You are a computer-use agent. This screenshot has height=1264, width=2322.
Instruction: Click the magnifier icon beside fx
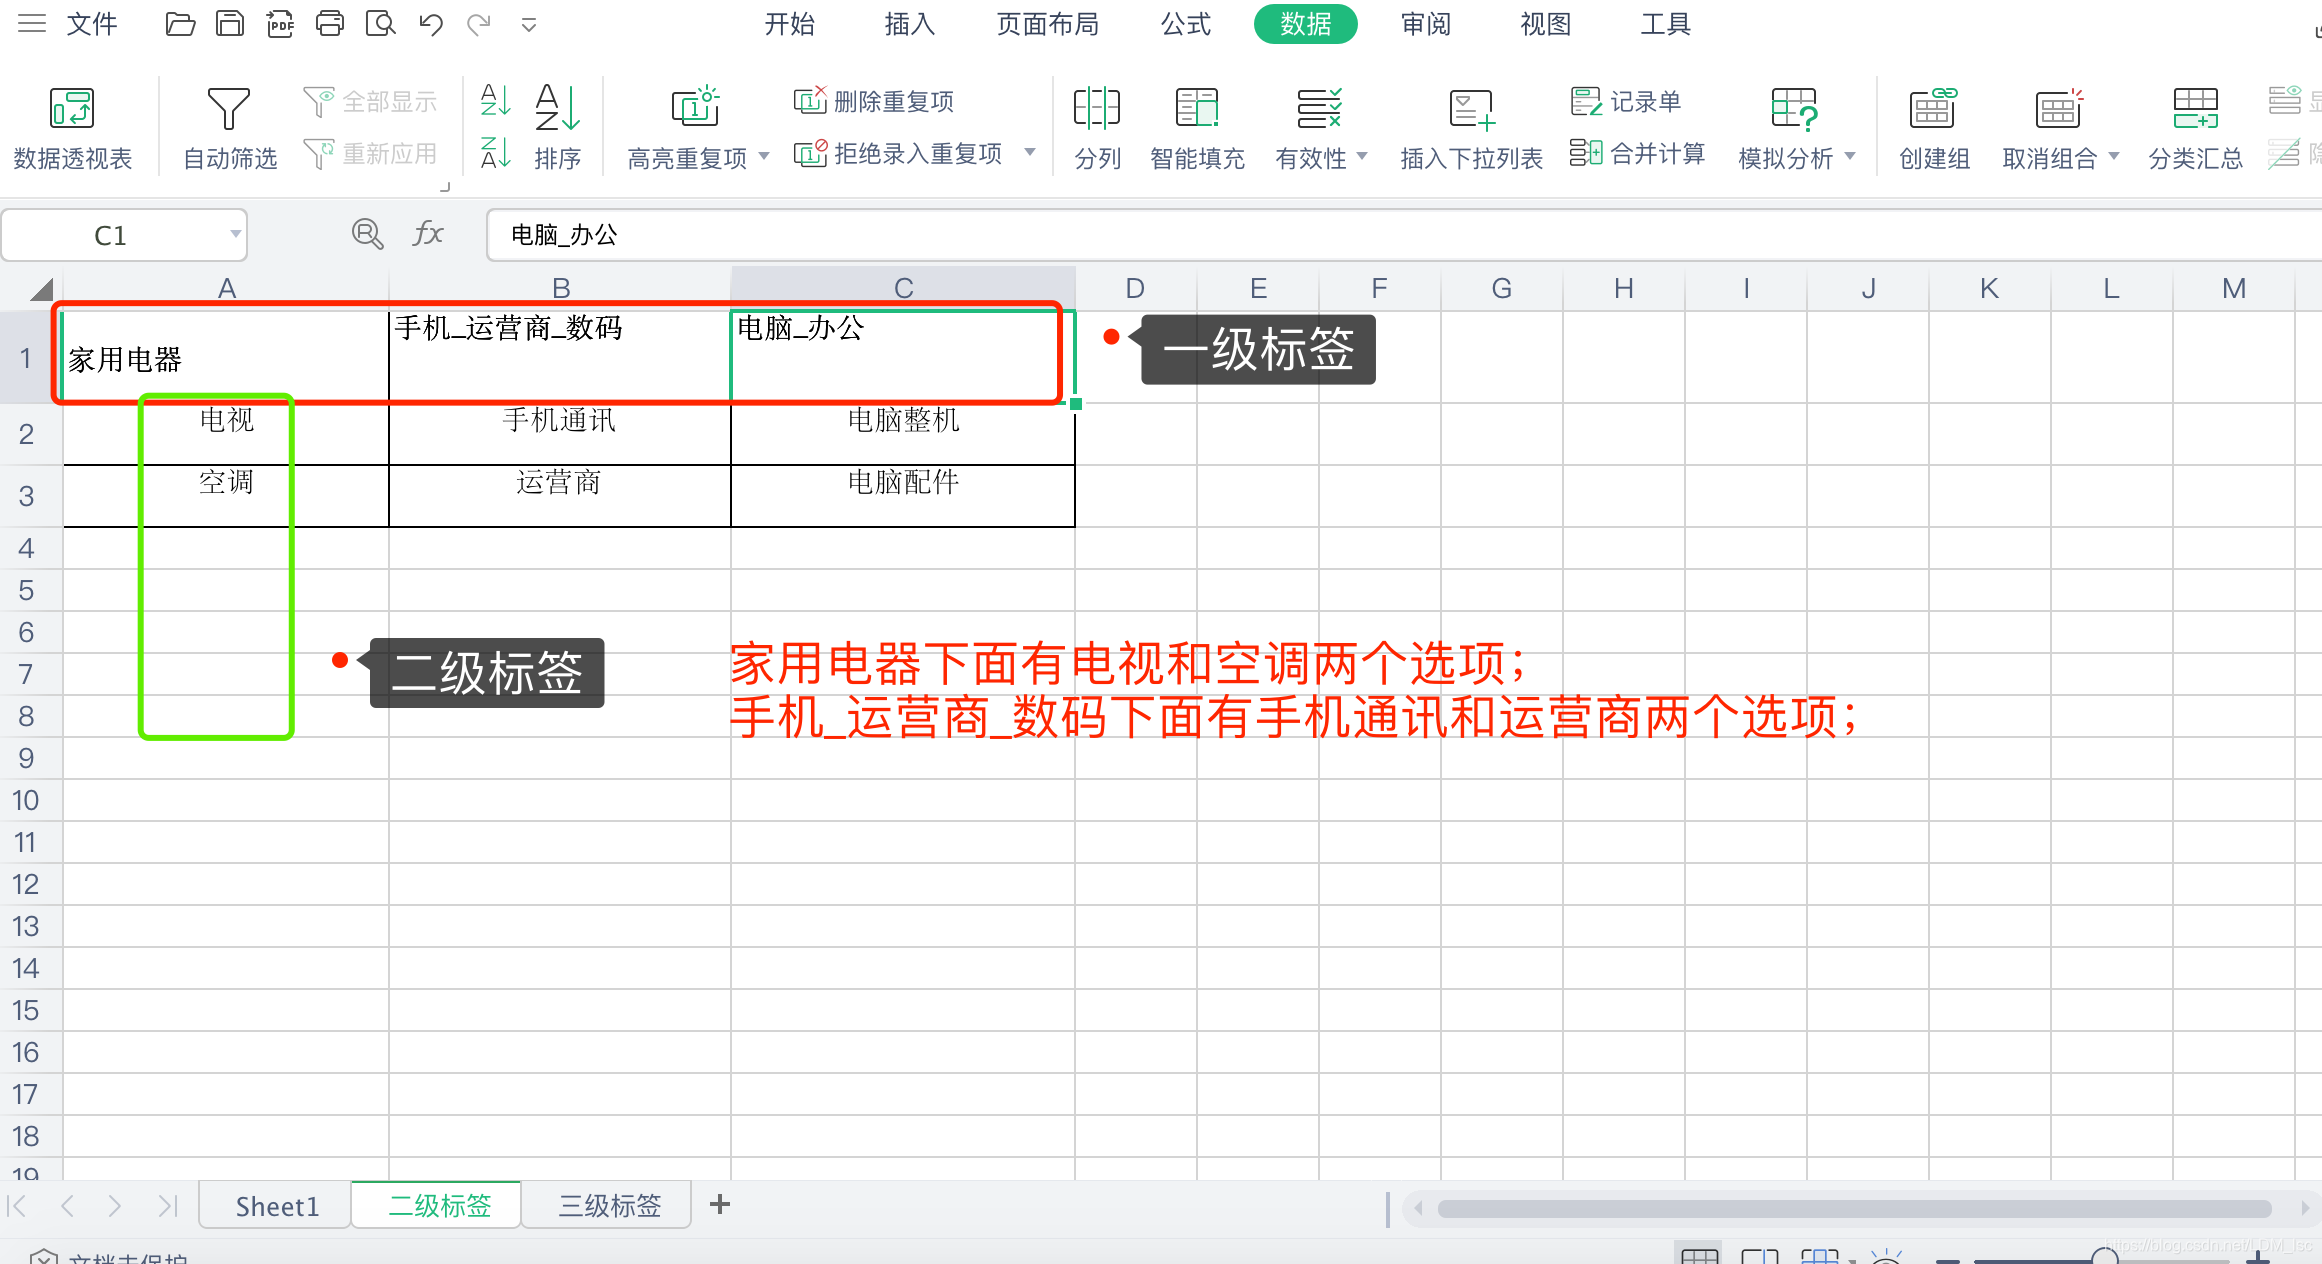[x=367, y=234]
